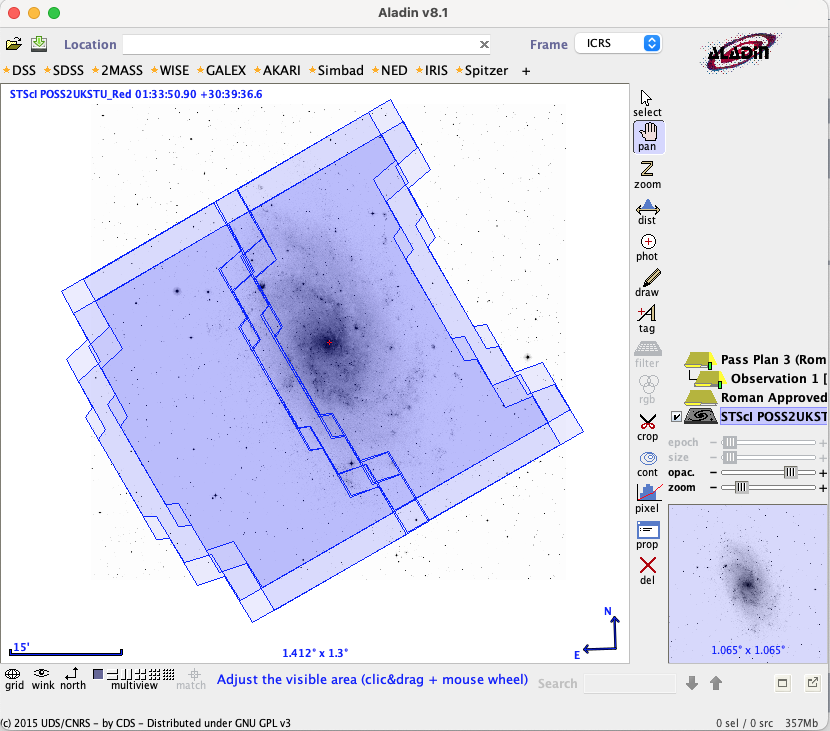Open the Simbad bookmark
This screenshot has height=731, width=830.
pos(340,71)
